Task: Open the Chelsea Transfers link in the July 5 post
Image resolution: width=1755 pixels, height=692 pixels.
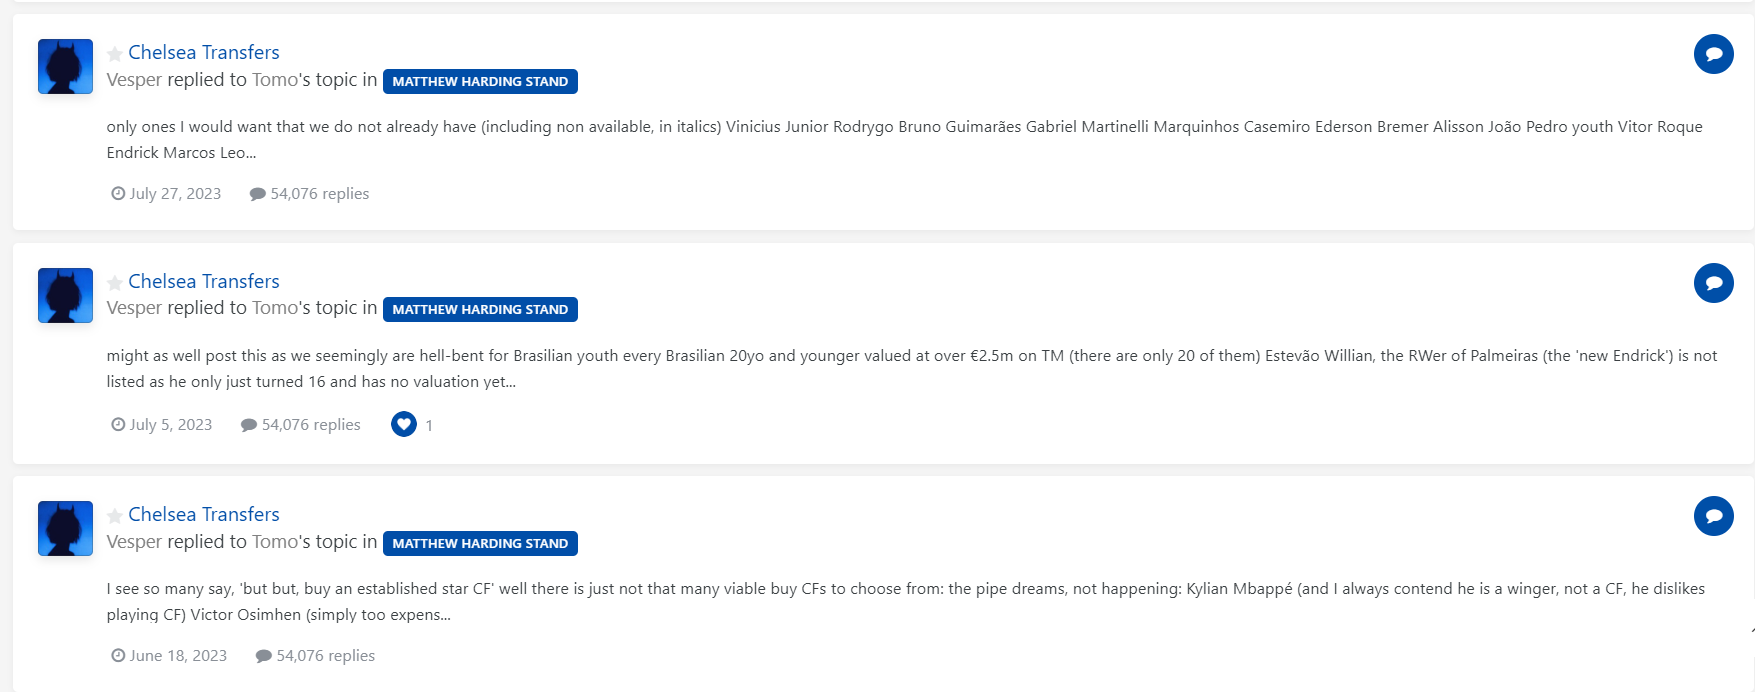Action: click(204, 281)
